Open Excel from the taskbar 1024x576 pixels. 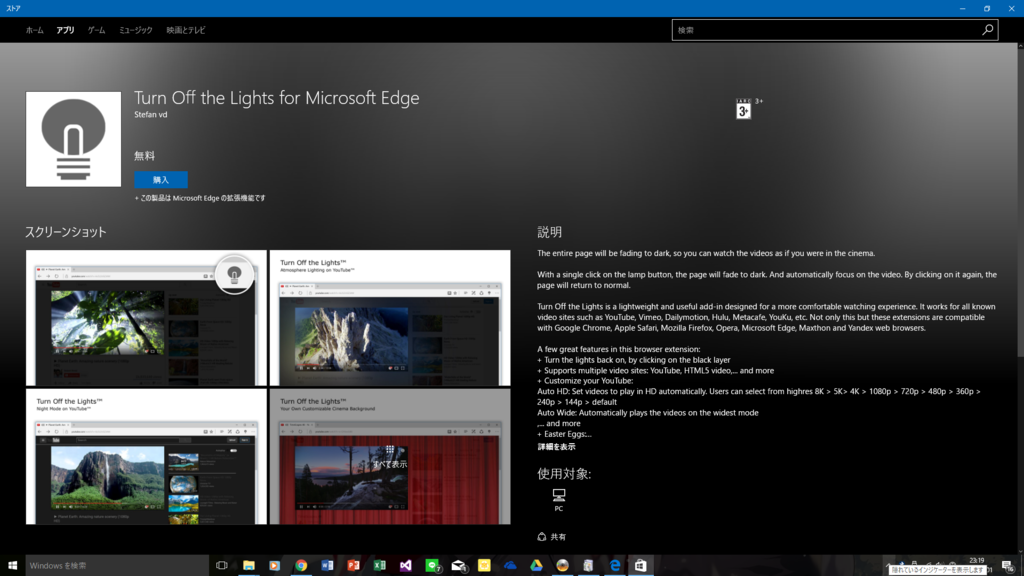pyautogui.click(x=379, y=566)
